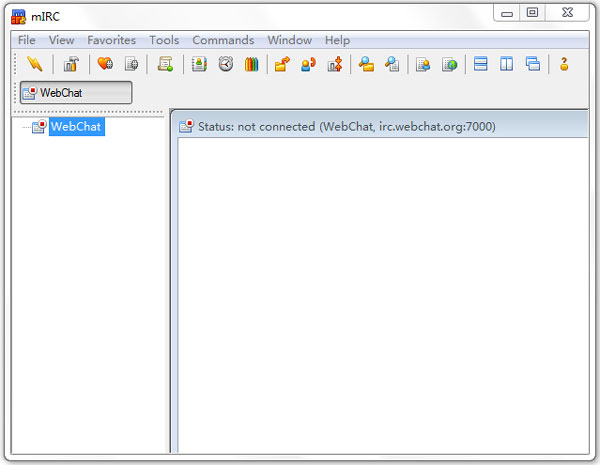This screenshot has height=465, width=600.
Task: Tile windows horizontally using the toolbar icon
Action: (x=481, y=65)
